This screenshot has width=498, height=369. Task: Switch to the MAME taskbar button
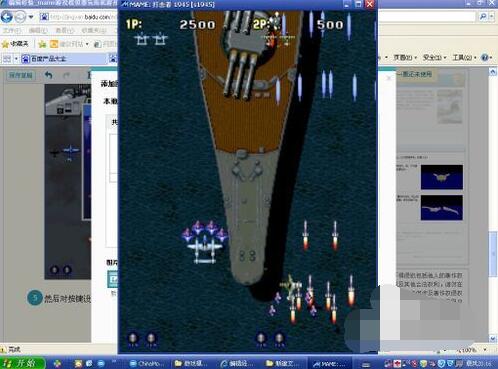pos(330,363)
